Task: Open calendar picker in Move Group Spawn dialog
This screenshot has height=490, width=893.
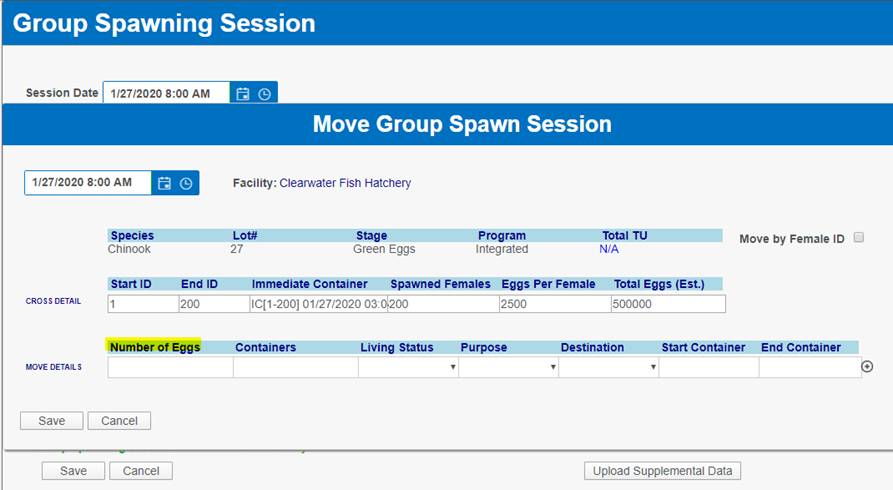Action: (165, 183)
